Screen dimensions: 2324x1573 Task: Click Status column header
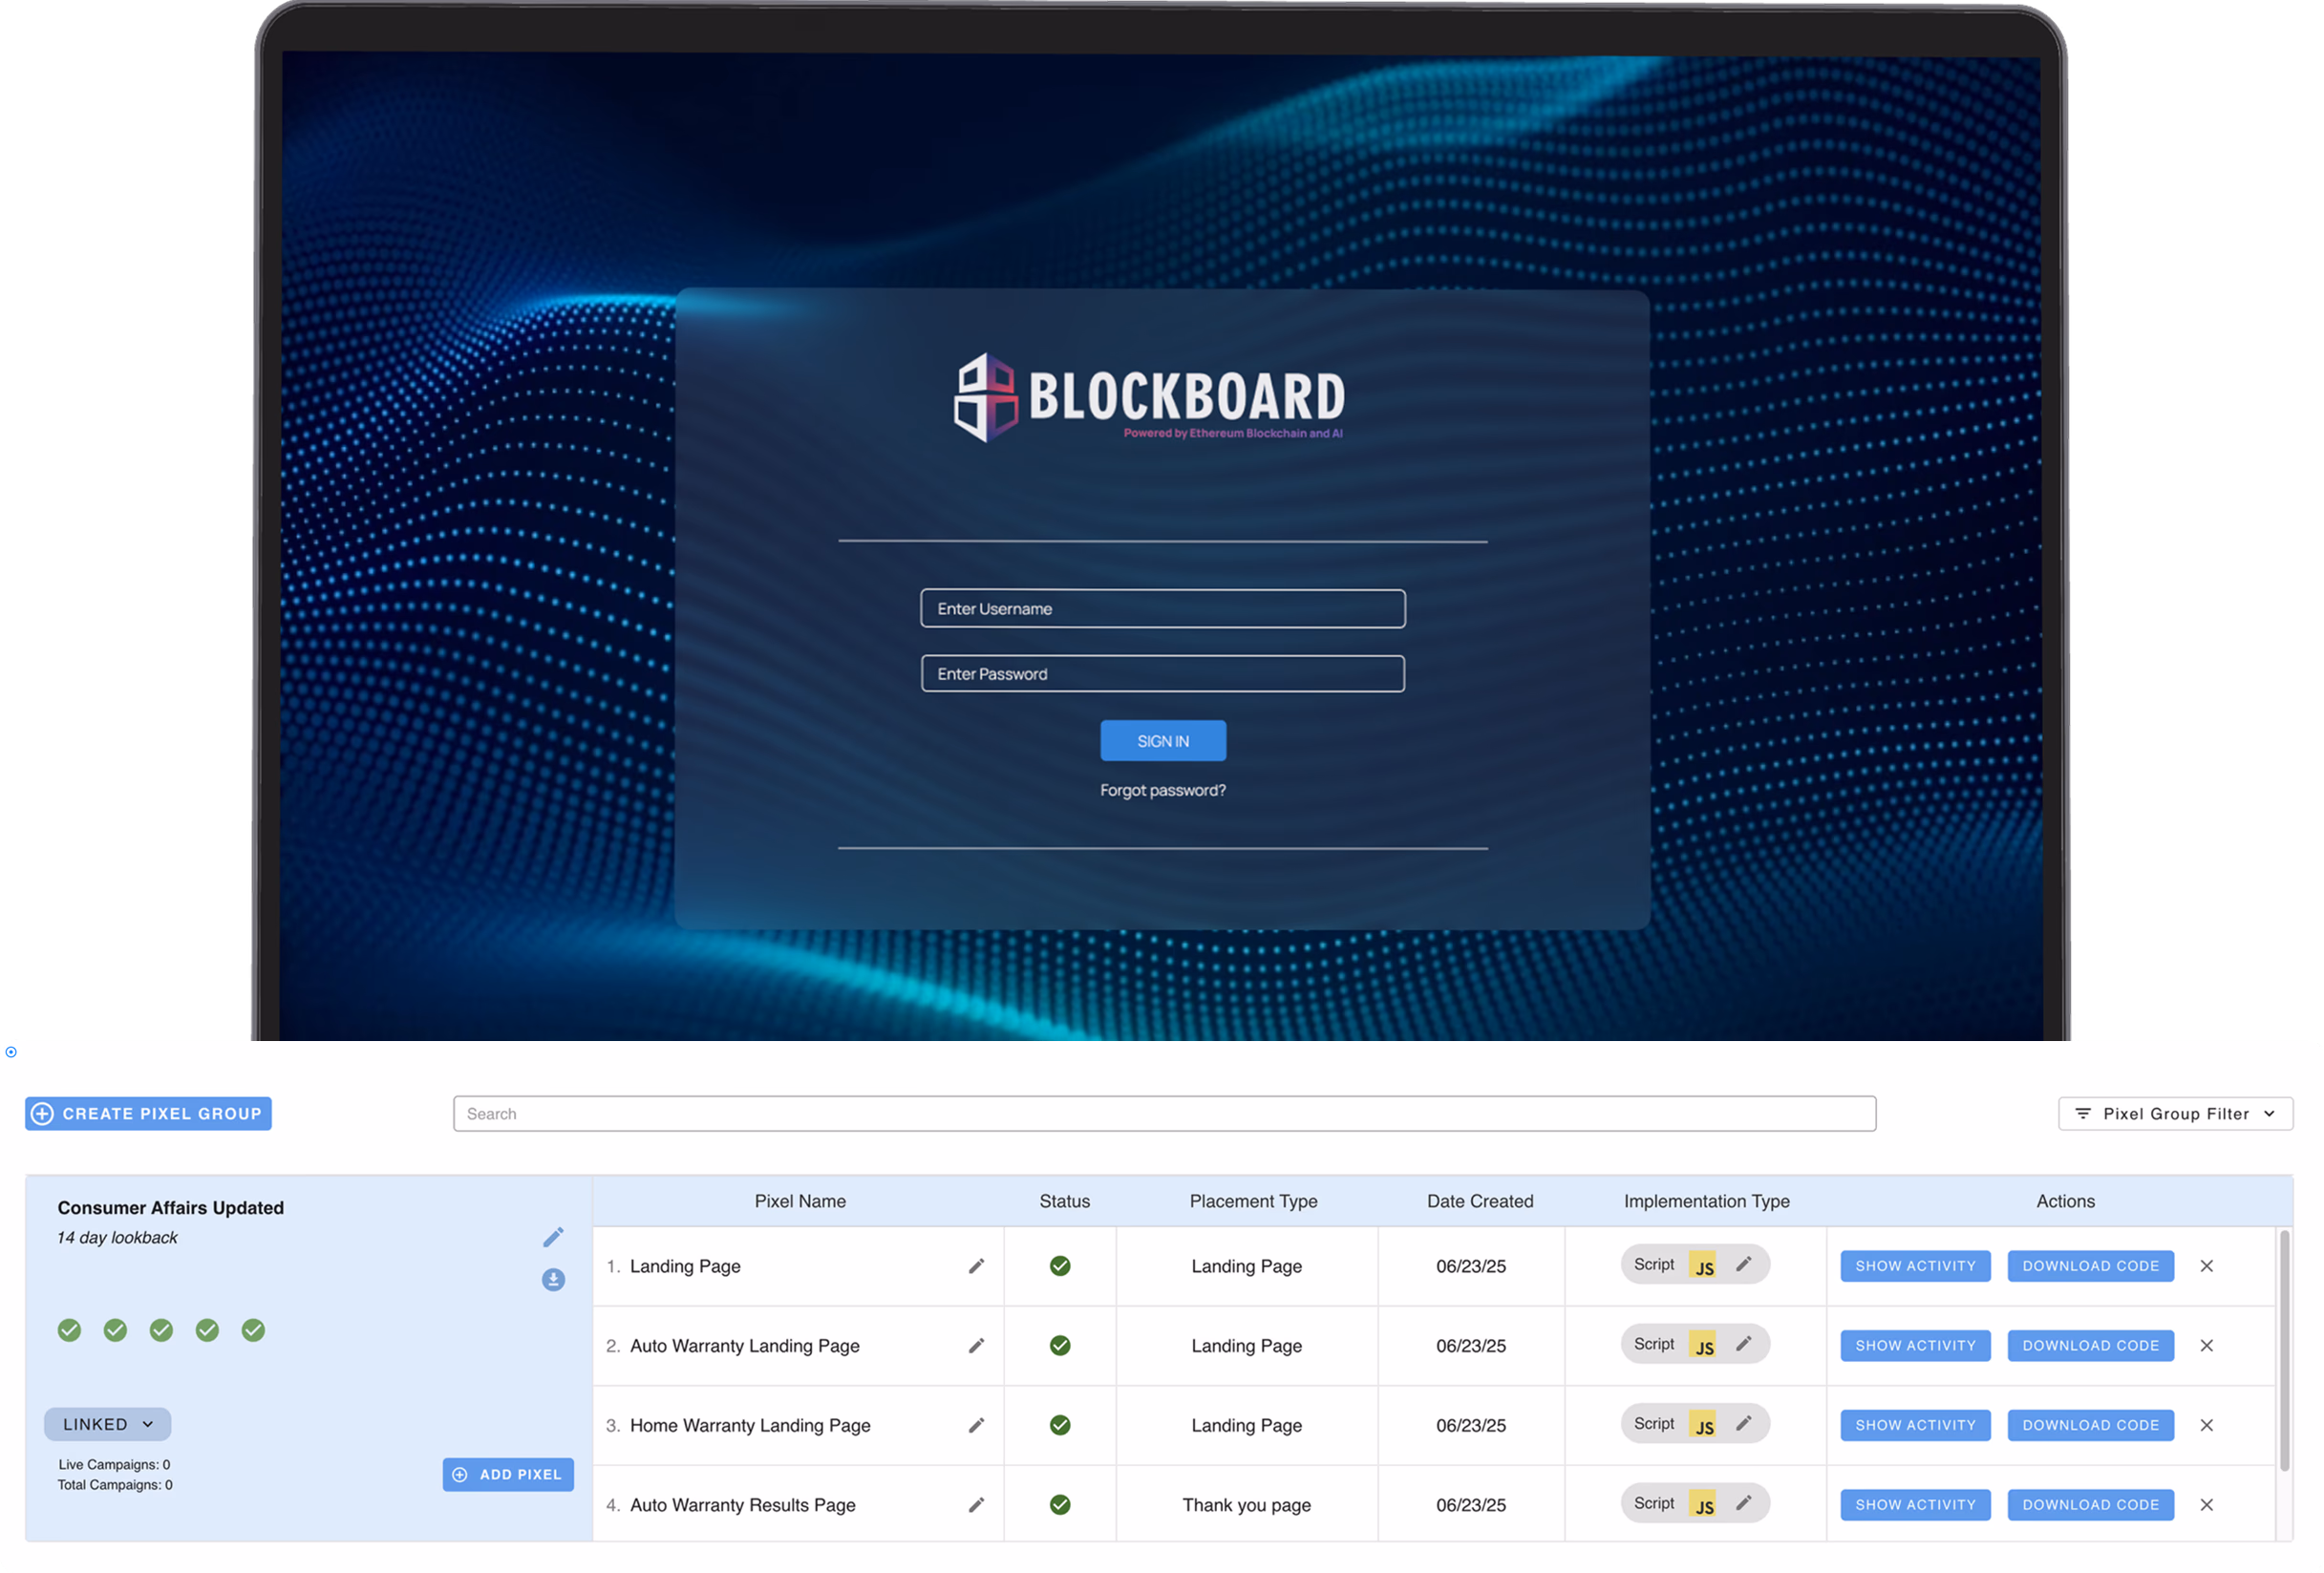pos(1064,1201)
